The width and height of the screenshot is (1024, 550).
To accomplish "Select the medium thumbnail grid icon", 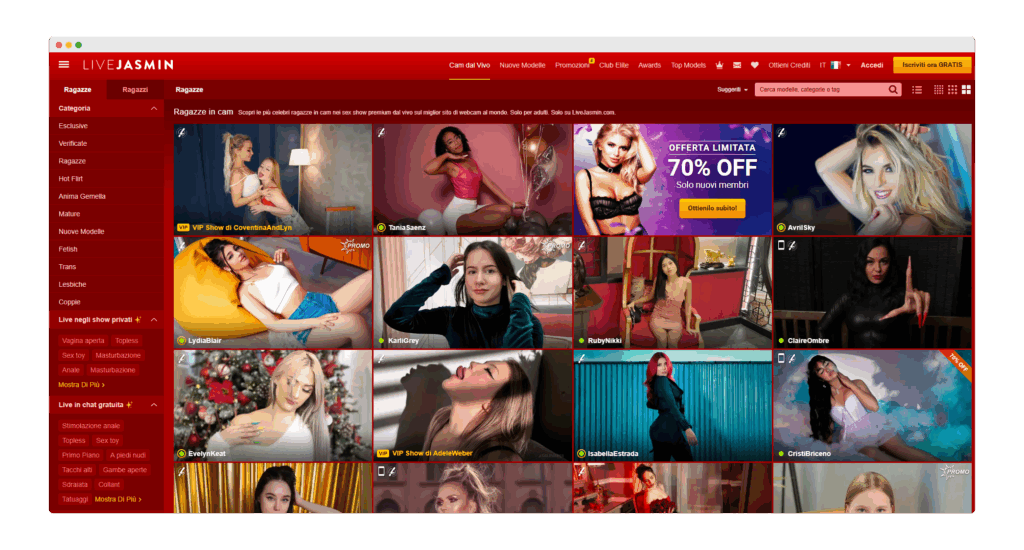I will coord(952,90).
